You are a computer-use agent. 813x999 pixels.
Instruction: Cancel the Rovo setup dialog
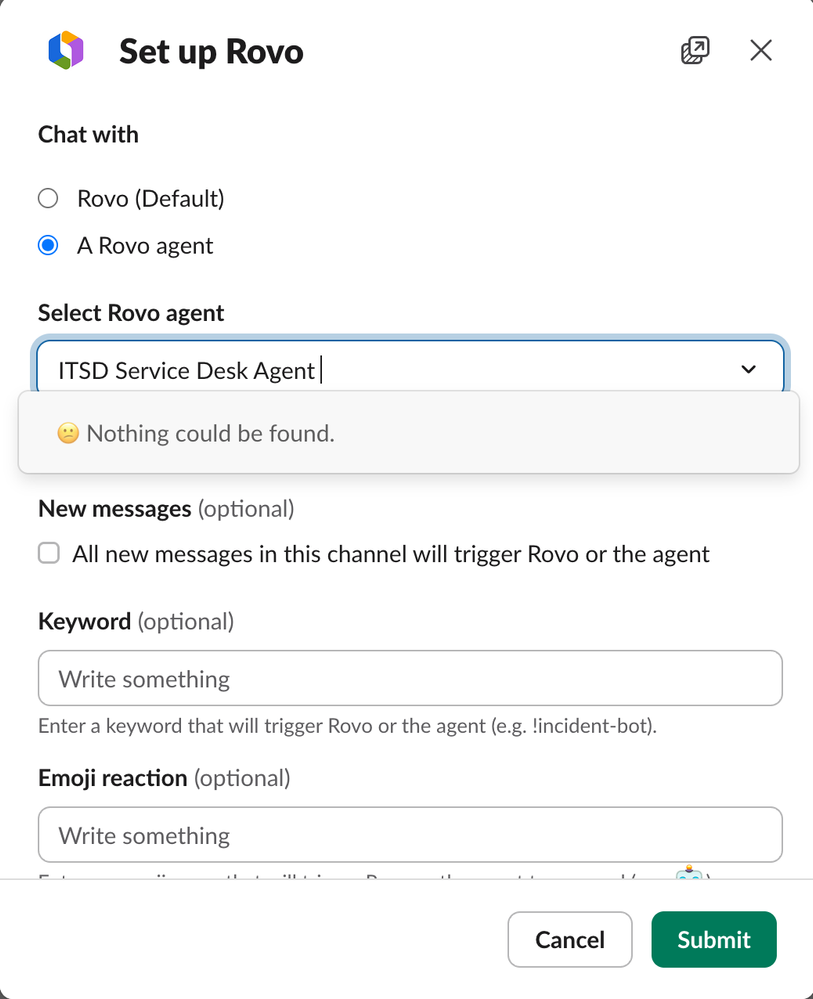click(x=570, y=939)
